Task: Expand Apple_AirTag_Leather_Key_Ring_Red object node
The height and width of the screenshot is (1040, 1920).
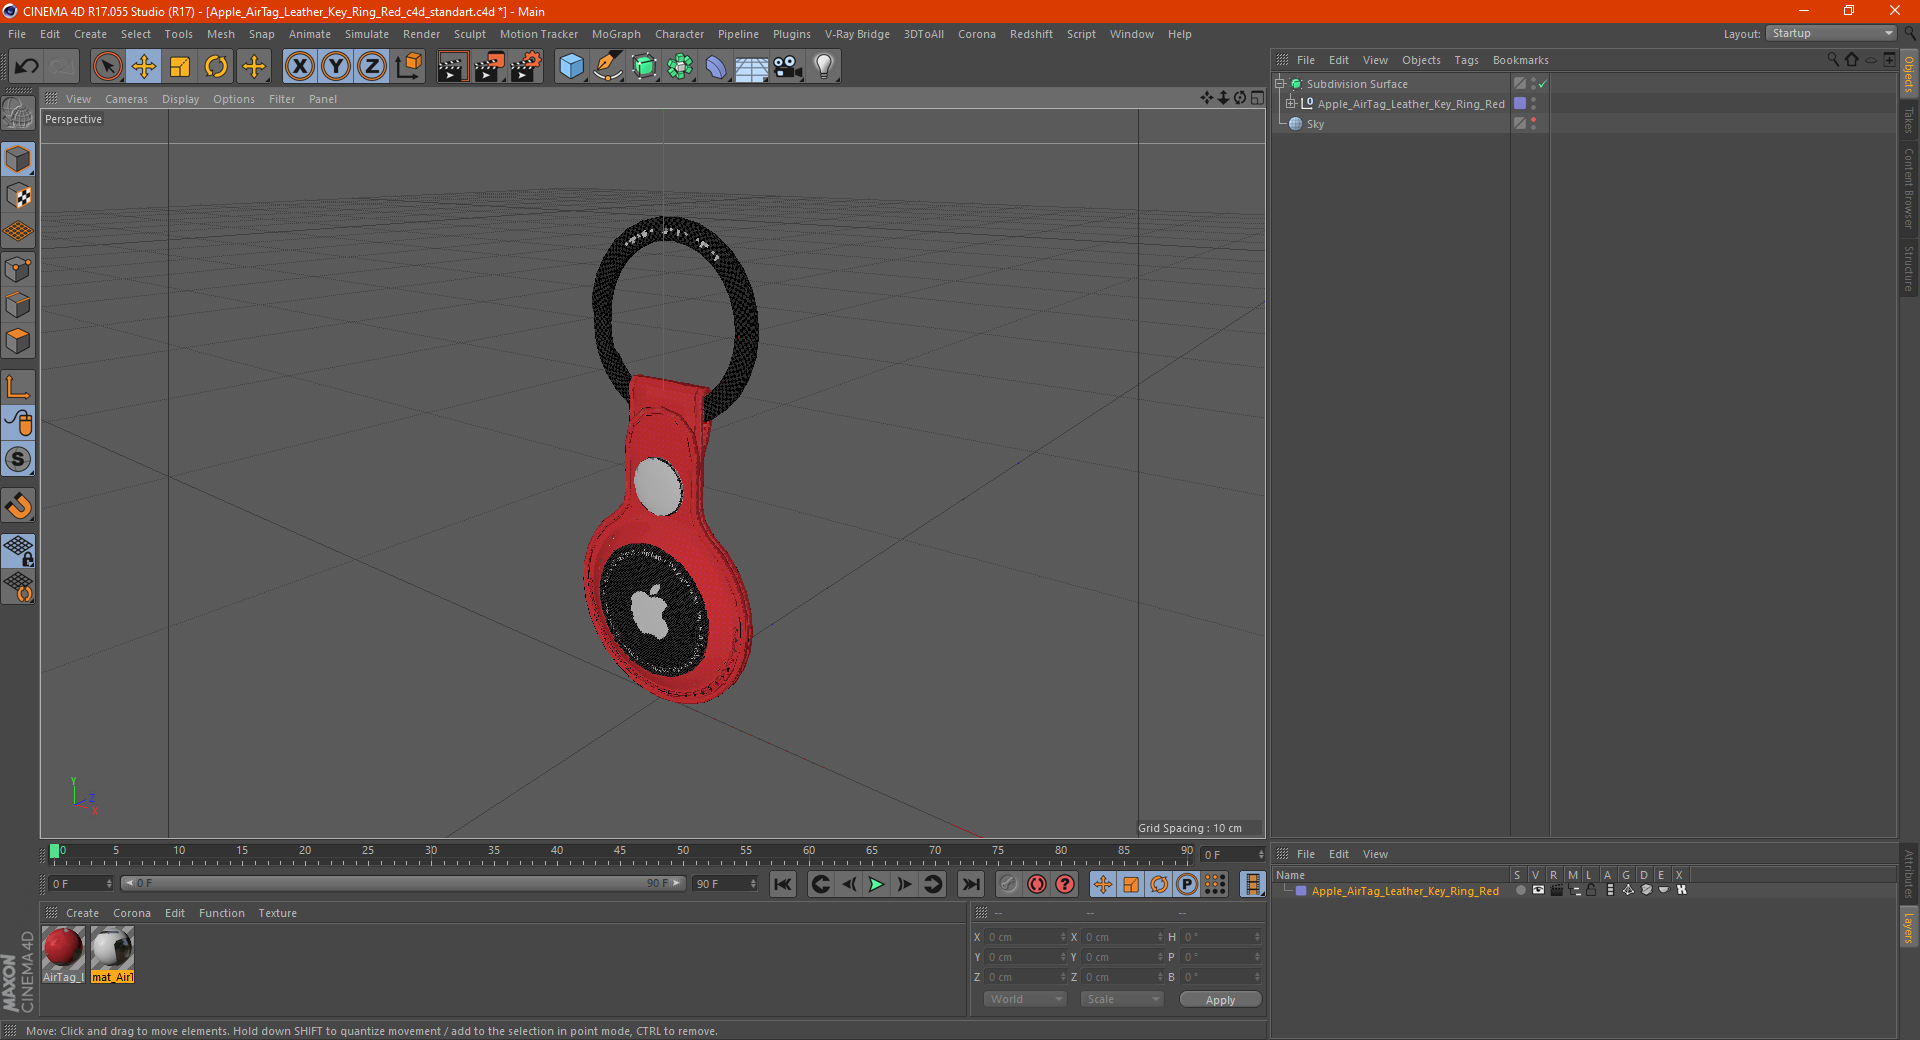Action: tap(1291, 104)
